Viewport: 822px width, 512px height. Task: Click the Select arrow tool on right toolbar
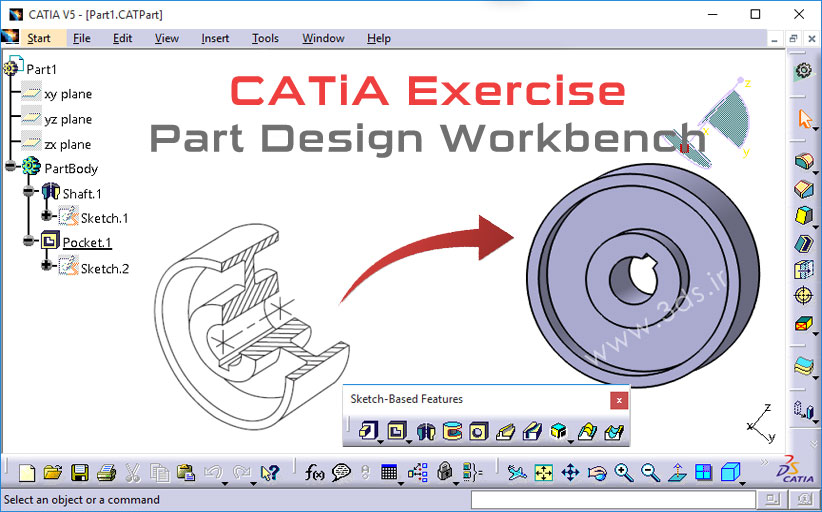click(x=804, y=118)
